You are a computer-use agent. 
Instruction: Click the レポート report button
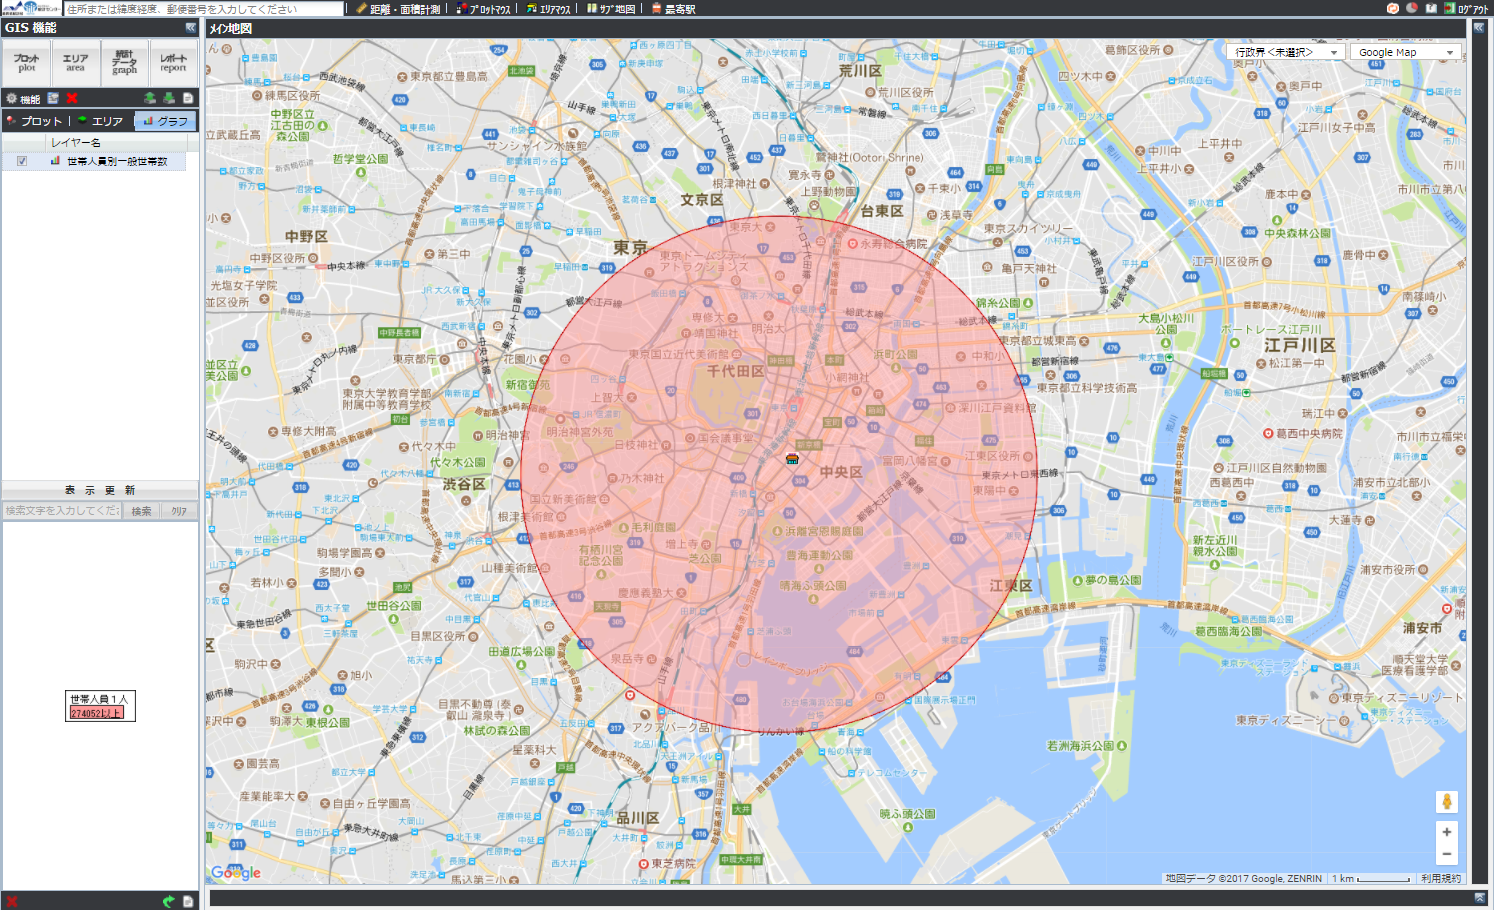173,63
